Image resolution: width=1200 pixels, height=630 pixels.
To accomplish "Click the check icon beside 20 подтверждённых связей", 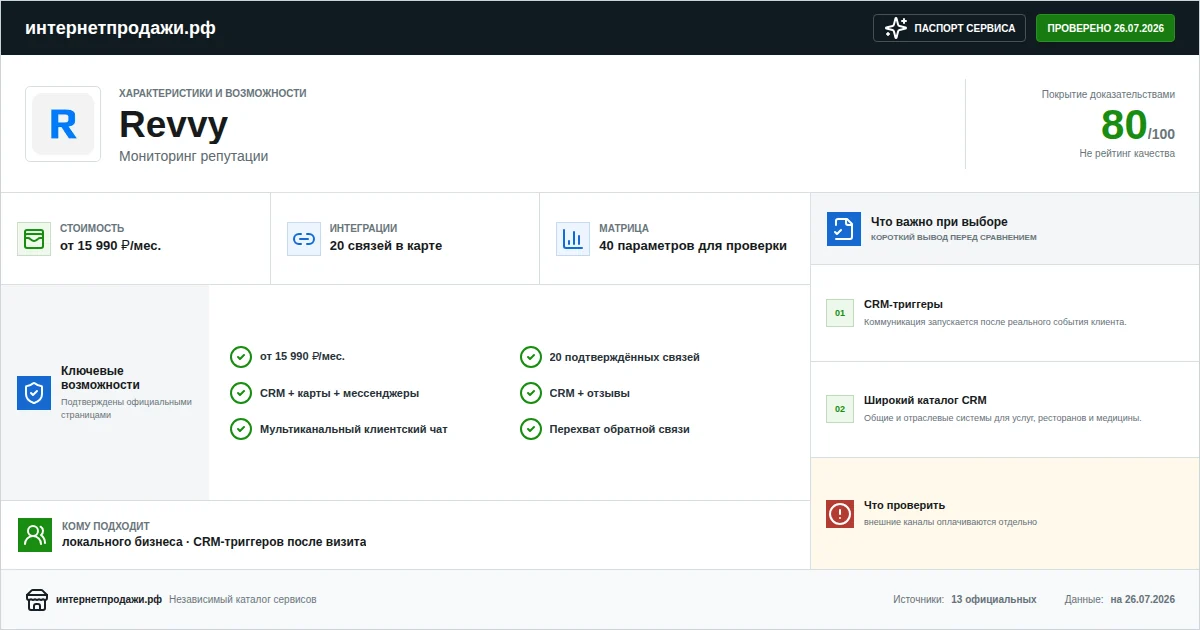I will click(x=531, y=357).
